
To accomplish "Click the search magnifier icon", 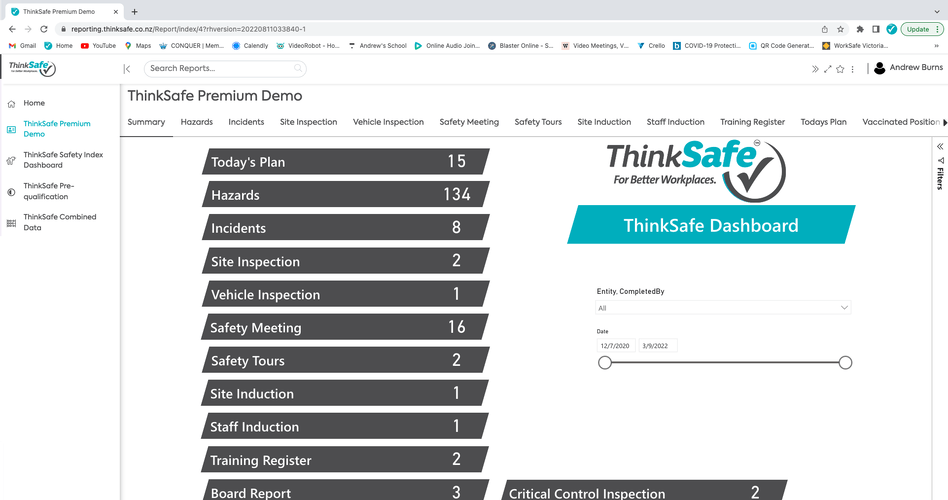I will tap(297, 68).
